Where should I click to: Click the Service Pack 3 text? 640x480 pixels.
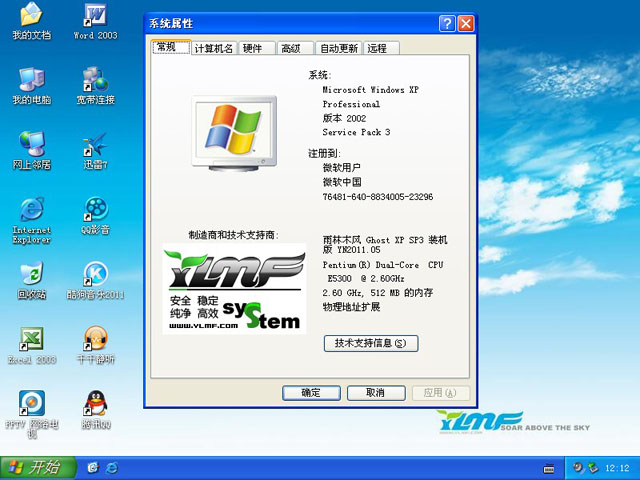(356, 132)
